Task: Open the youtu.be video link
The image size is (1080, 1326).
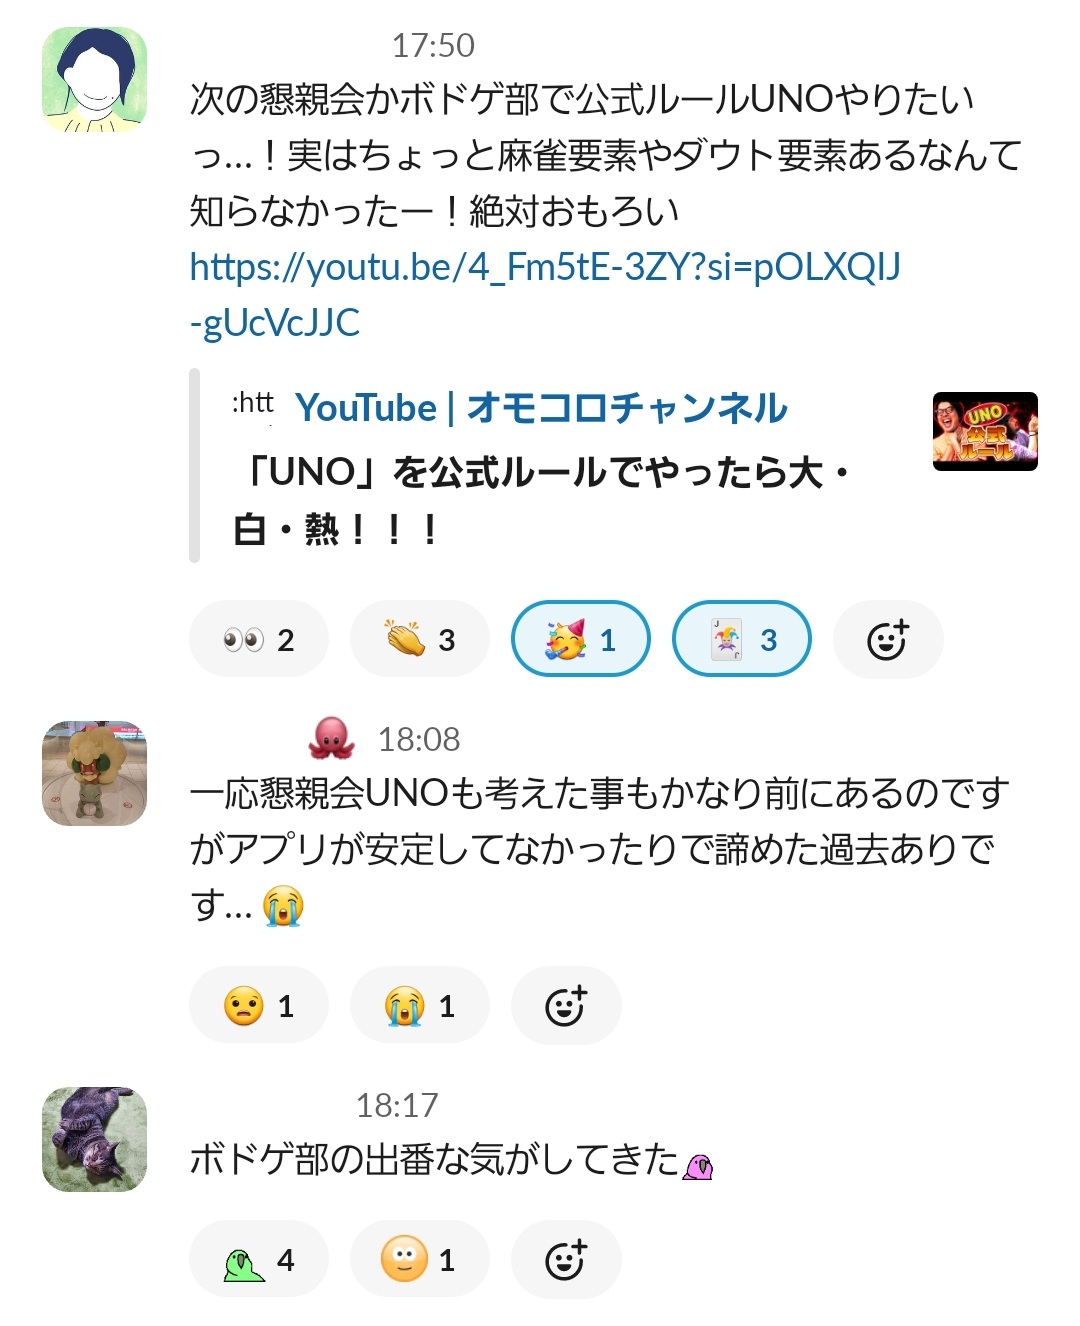Action: pyautogui.click(x=545, y=294)
